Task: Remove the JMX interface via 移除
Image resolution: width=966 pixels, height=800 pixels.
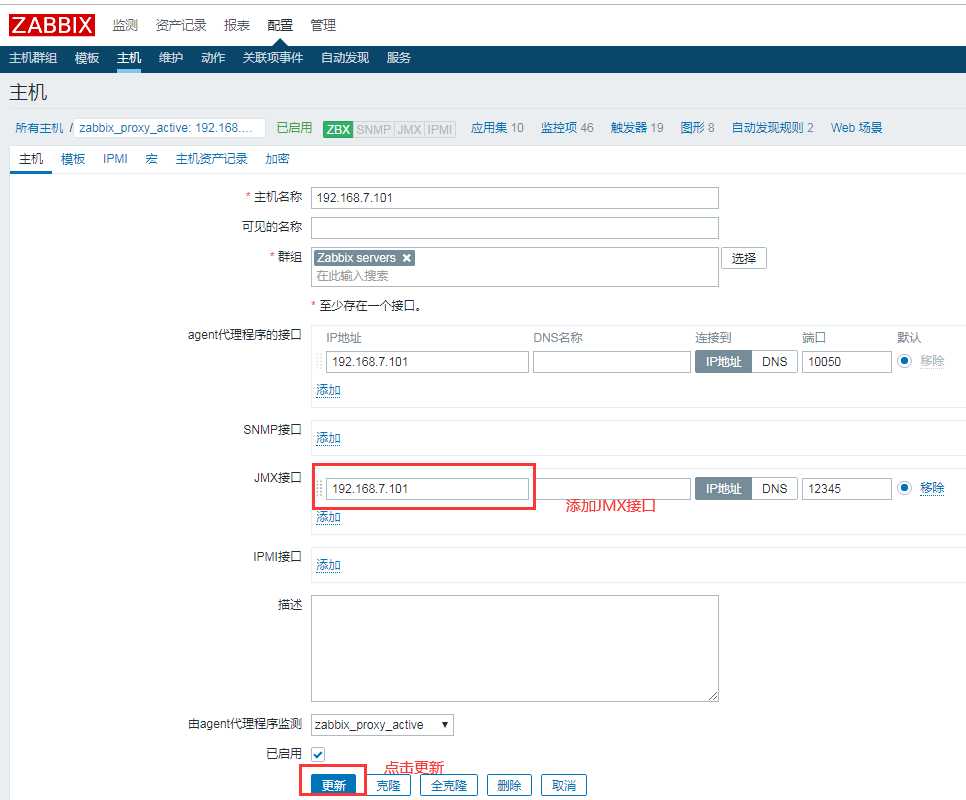Action: [x=932, y=488]
